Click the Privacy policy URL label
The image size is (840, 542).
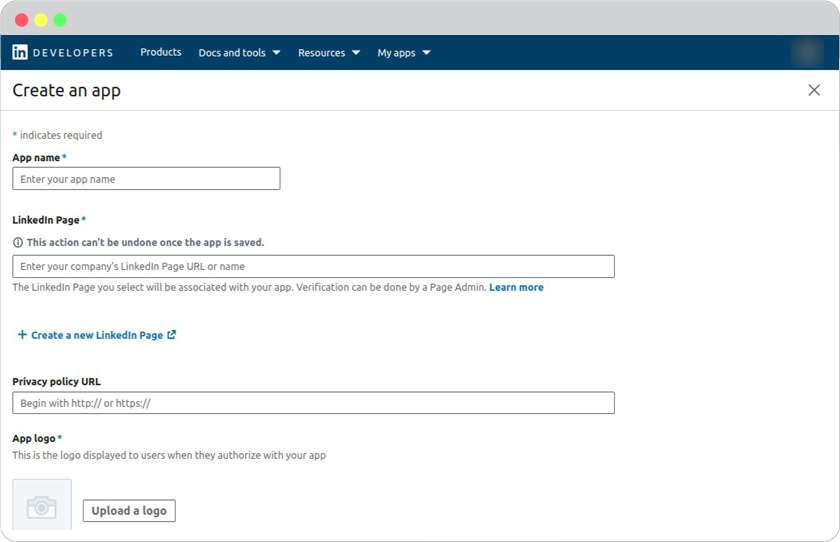click(56, 381)
